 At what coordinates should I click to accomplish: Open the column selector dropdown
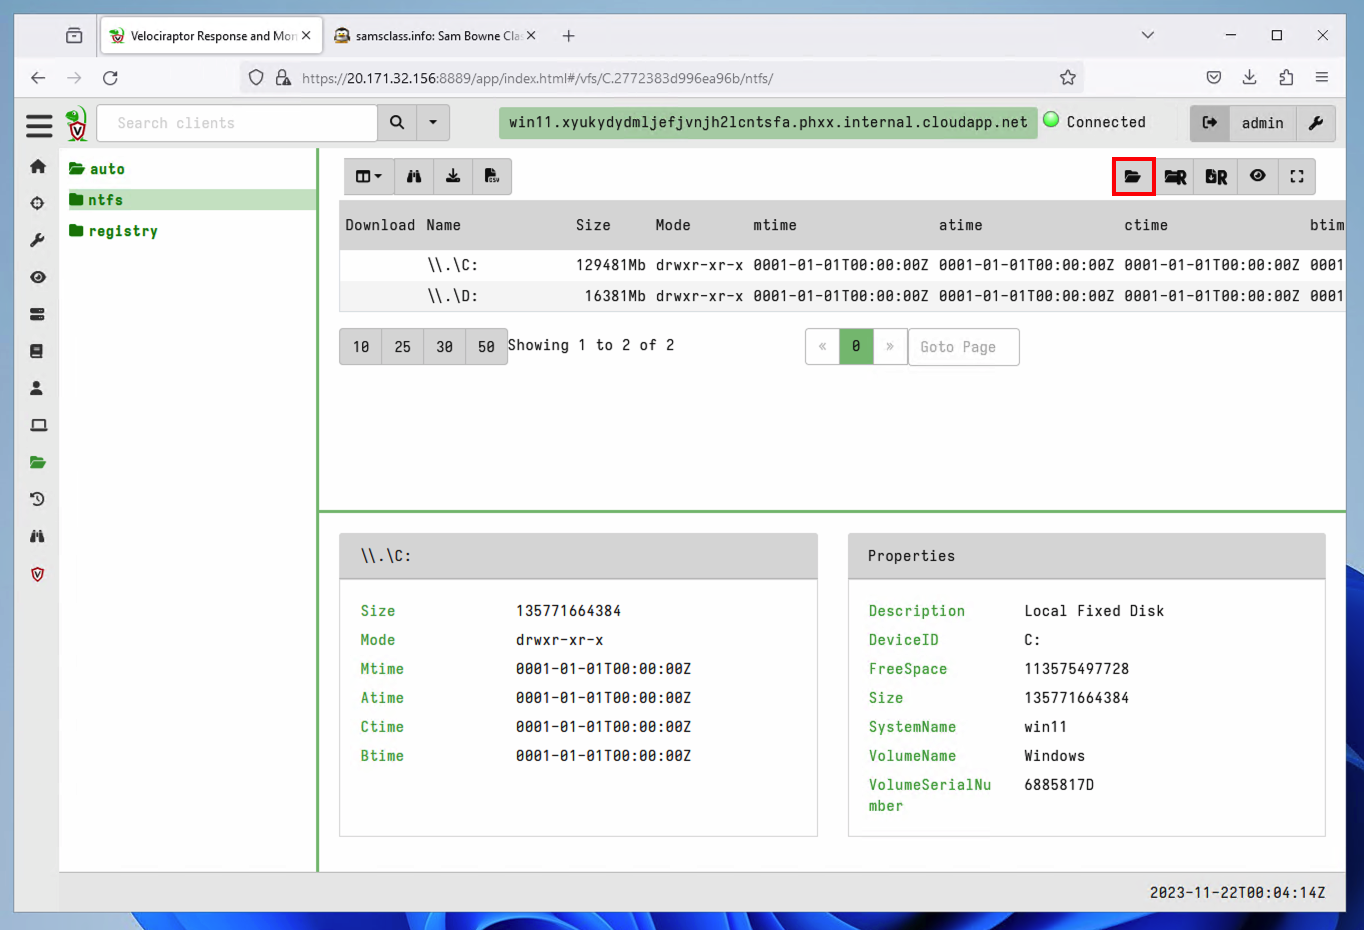(x=369, y=177)
